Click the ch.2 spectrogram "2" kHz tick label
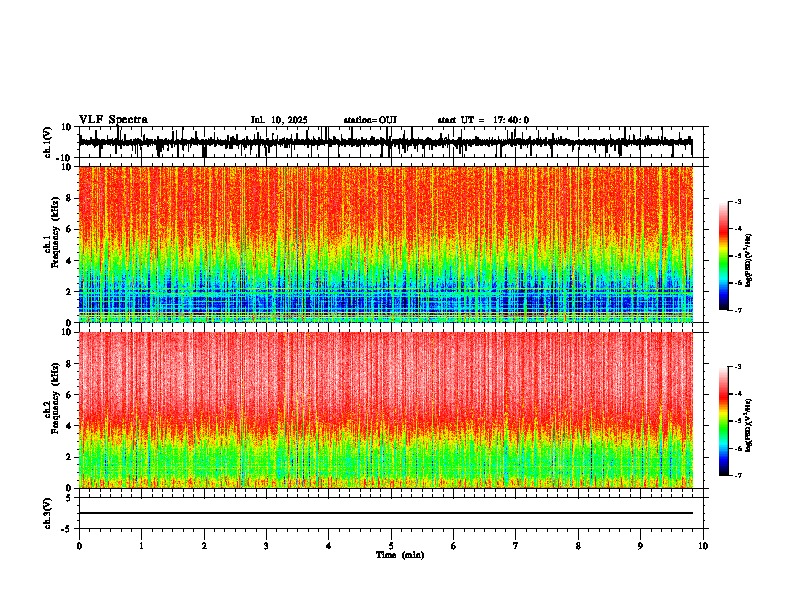Image resolution: width=792 pixels, height=612 pixels. click(x=69, y=457)
